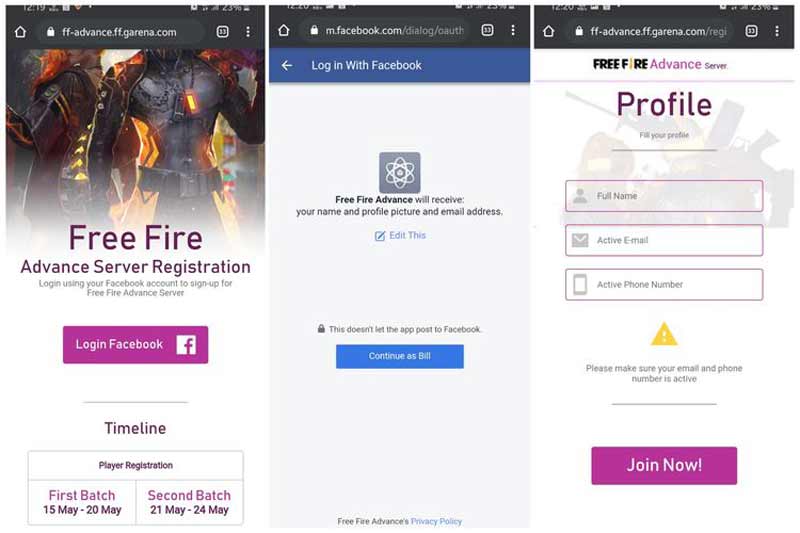
Task: Focus the Active Phone Number field
Action: (x=664, y=285)
